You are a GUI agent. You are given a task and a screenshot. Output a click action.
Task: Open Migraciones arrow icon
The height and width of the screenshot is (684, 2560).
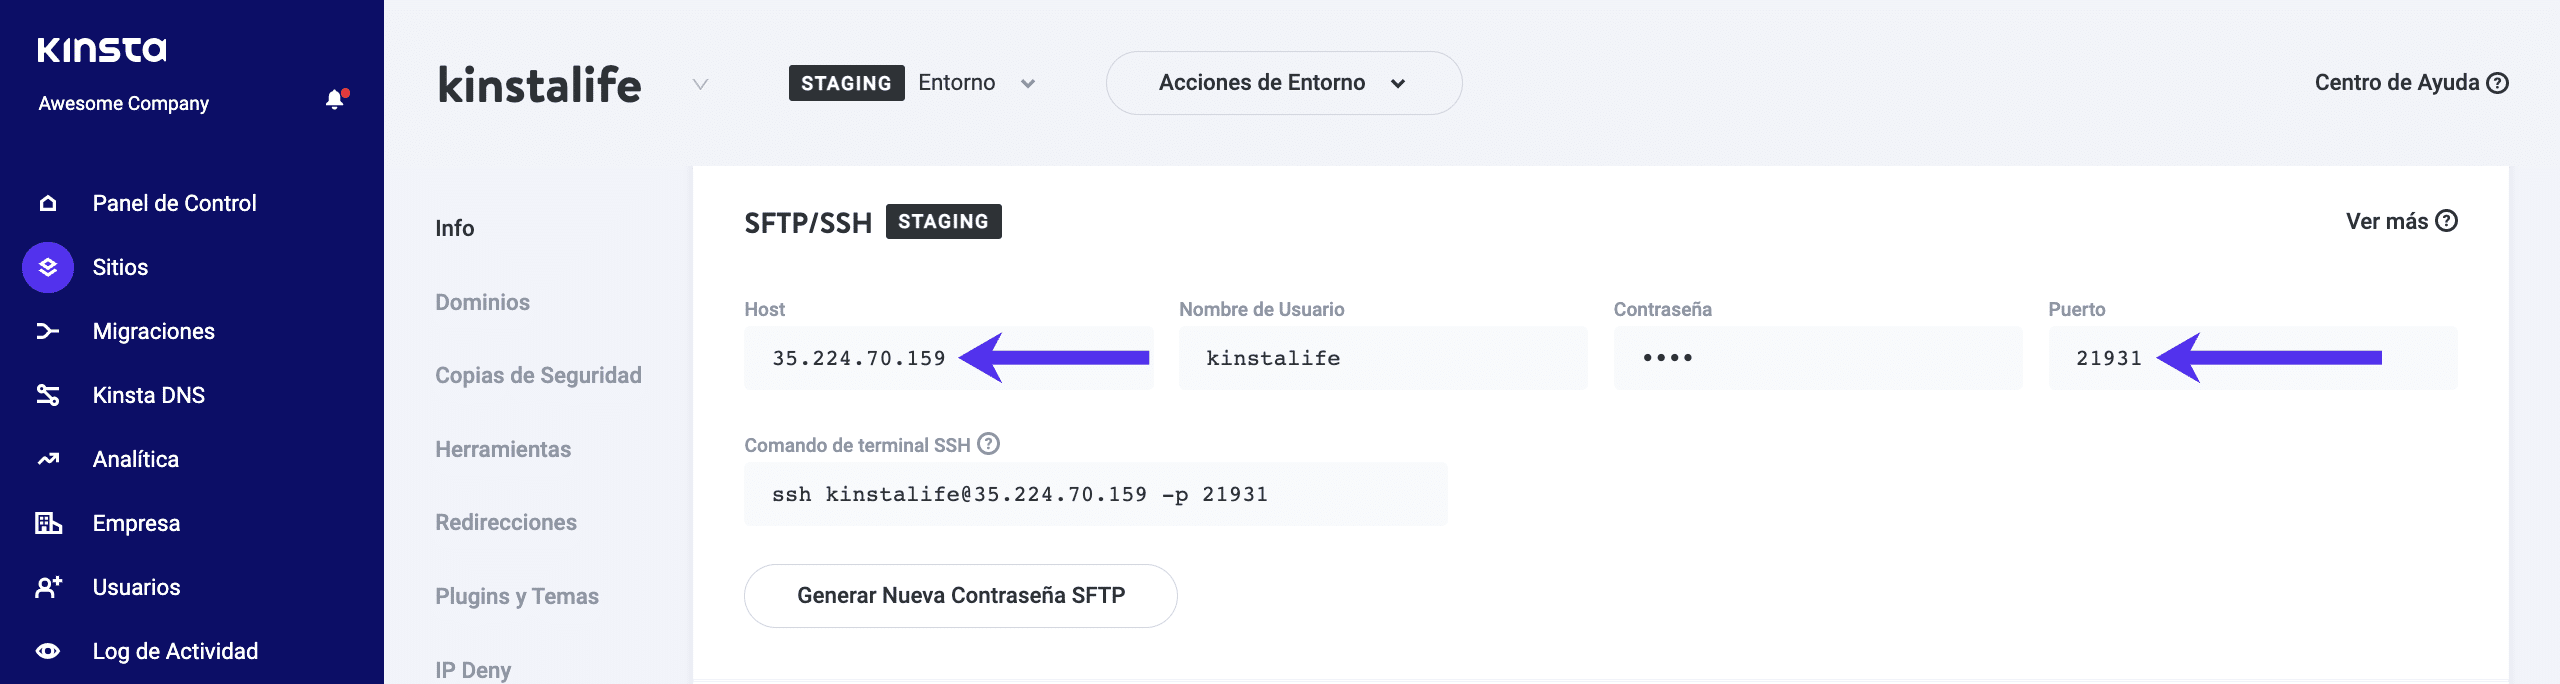[x=48, y=331]
